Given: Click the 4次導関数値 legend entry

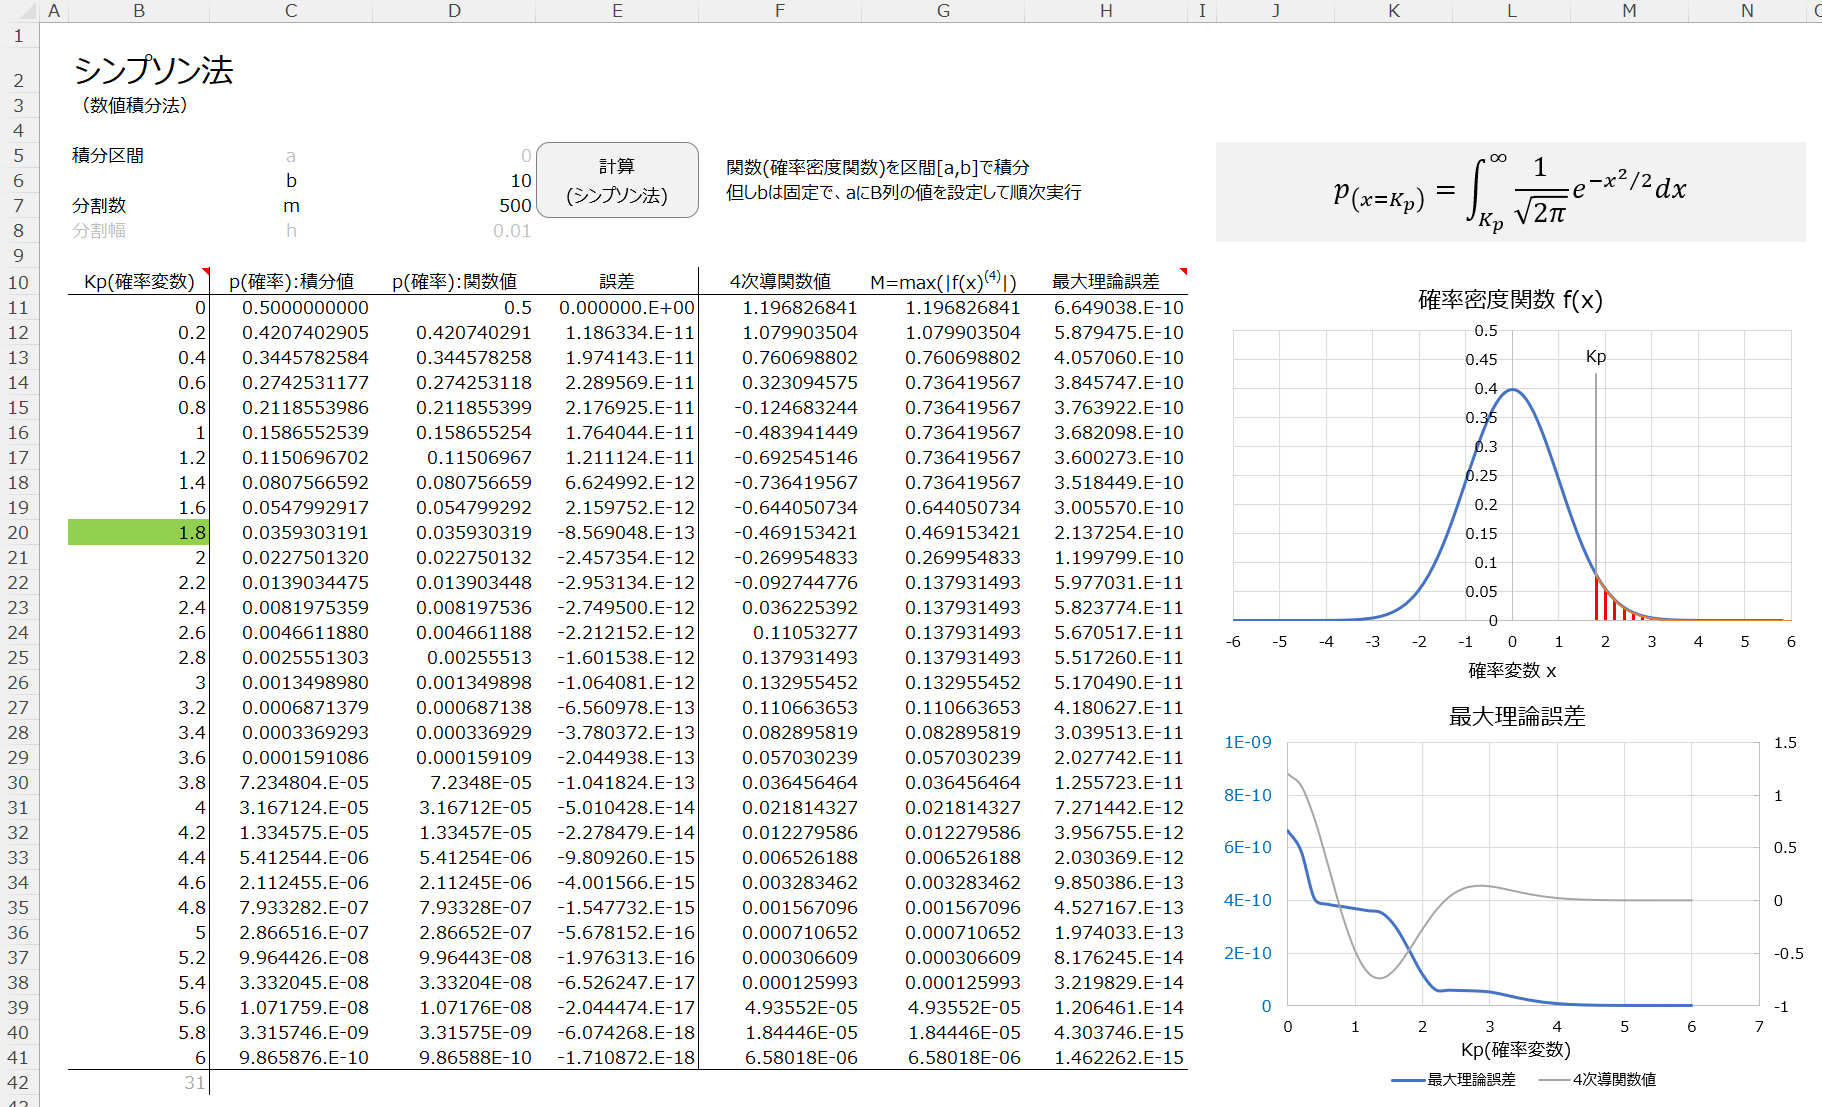Looking at the screenshot, I should pos(1597,1079).
